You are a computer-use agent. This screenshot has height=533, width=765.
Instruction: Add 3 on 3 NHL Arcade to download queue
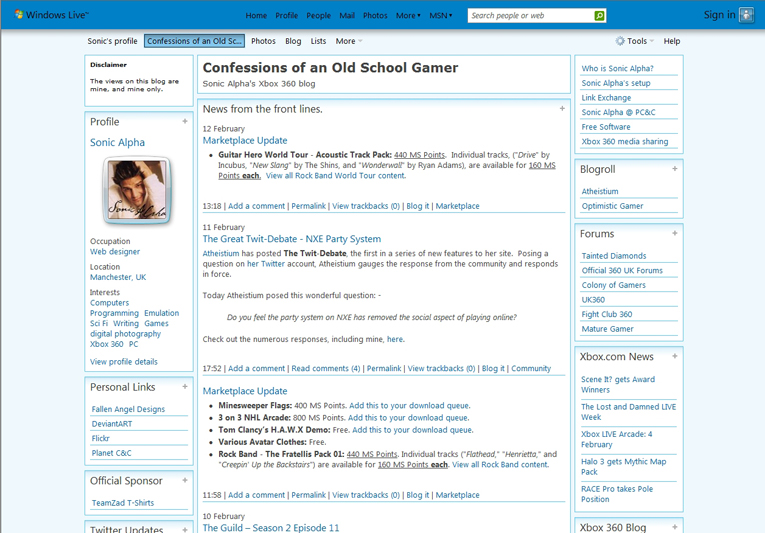coord(408,417)
